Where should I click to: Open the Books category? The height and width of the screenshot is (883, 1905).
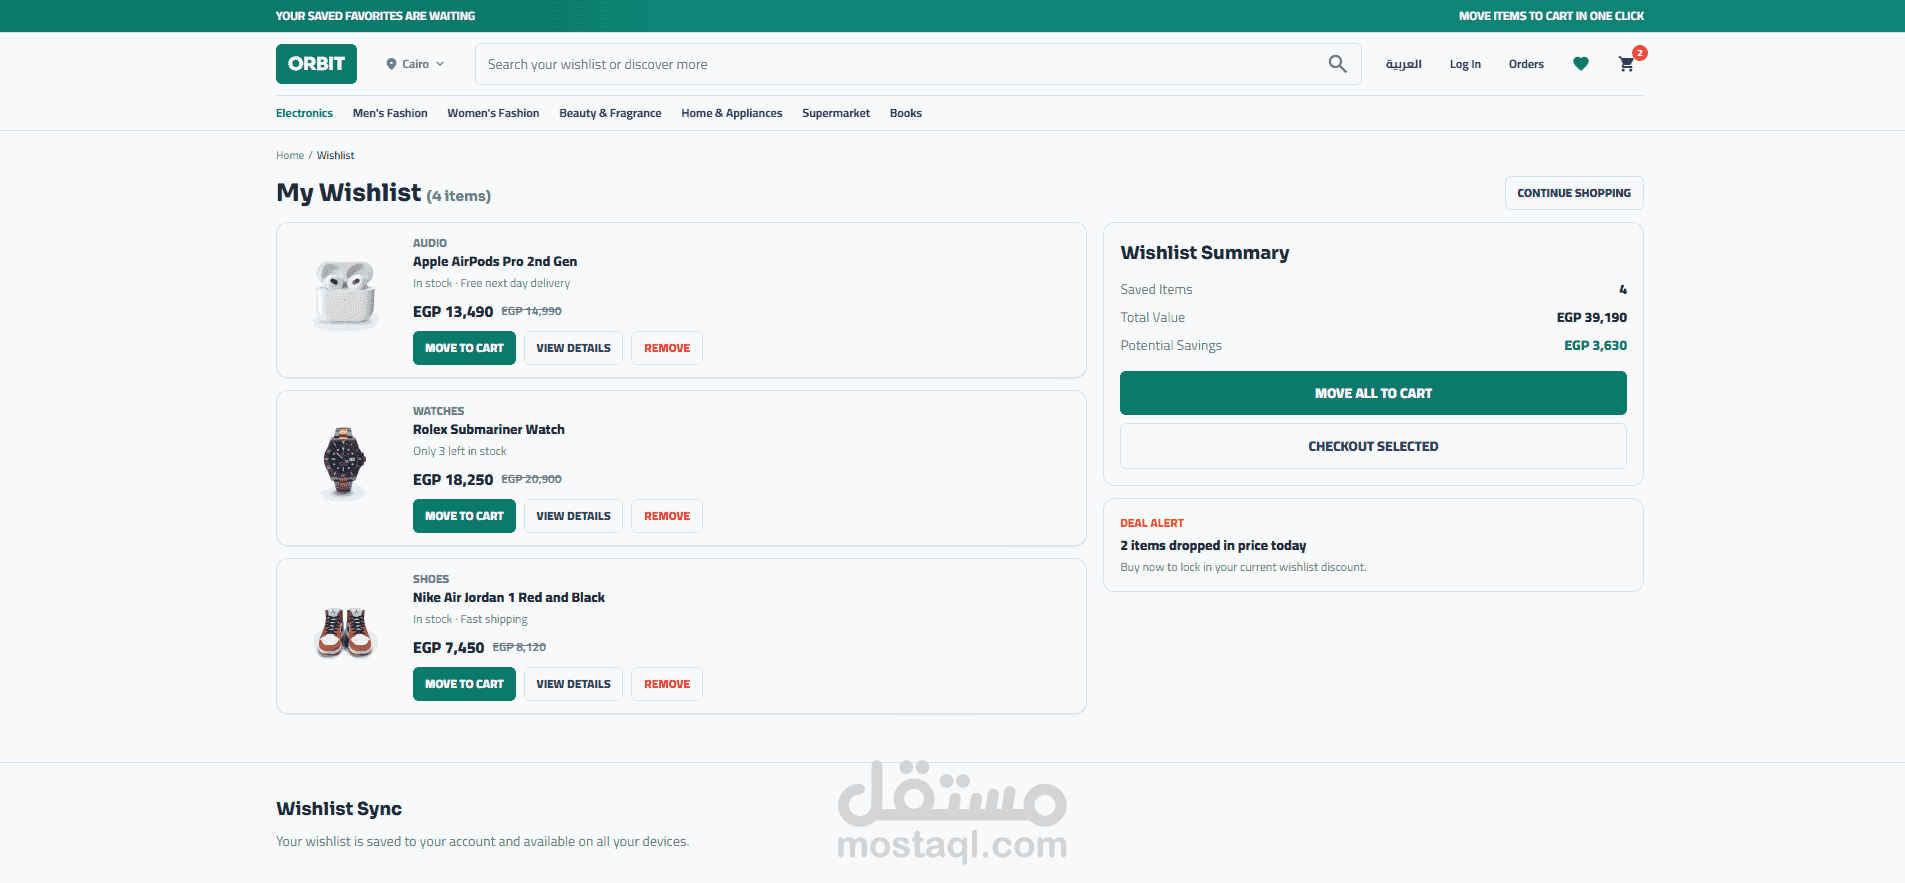tap(906, 113)
